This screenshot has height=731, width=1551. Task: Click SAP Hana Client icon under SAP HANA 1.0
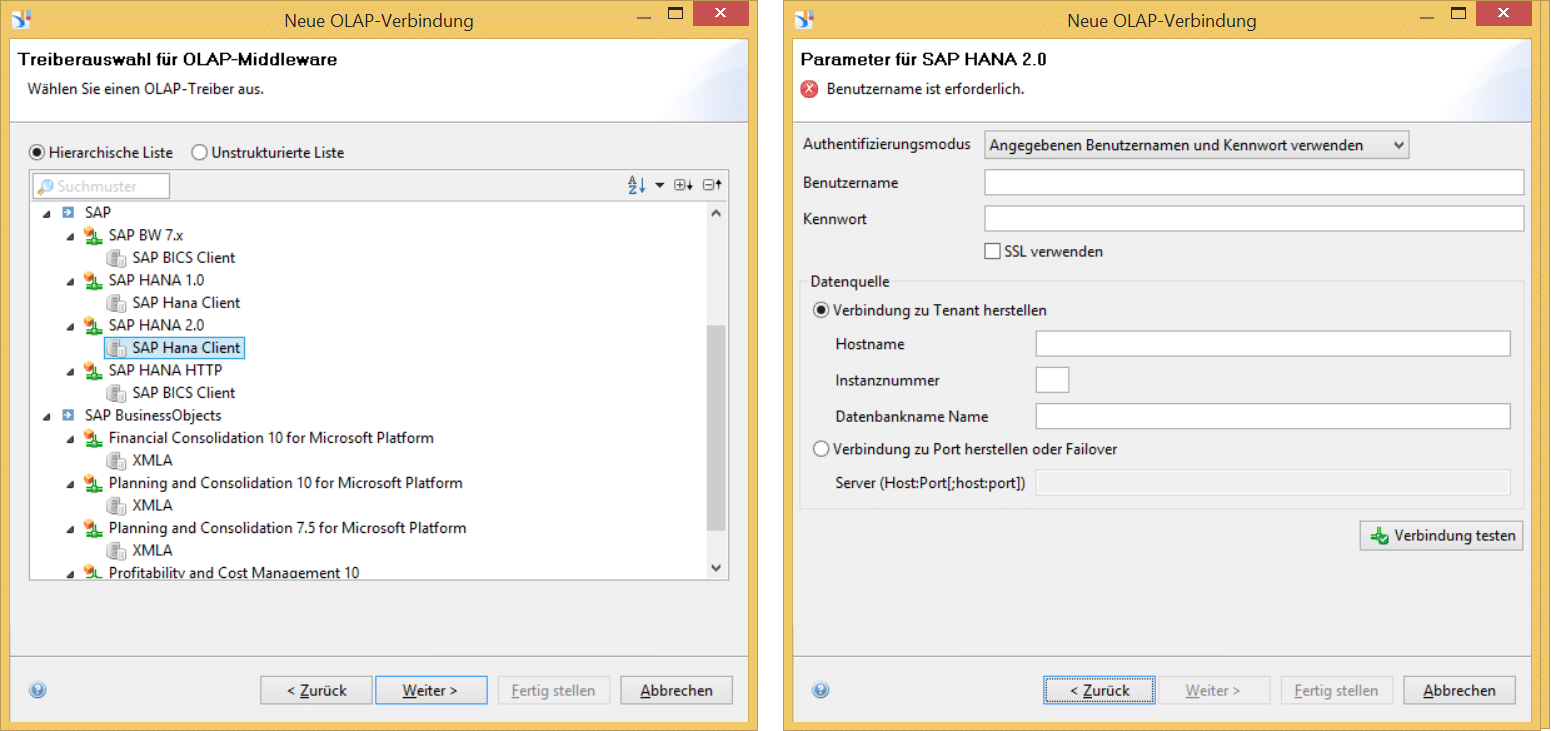pyautogui.click(x=116, y=303)
